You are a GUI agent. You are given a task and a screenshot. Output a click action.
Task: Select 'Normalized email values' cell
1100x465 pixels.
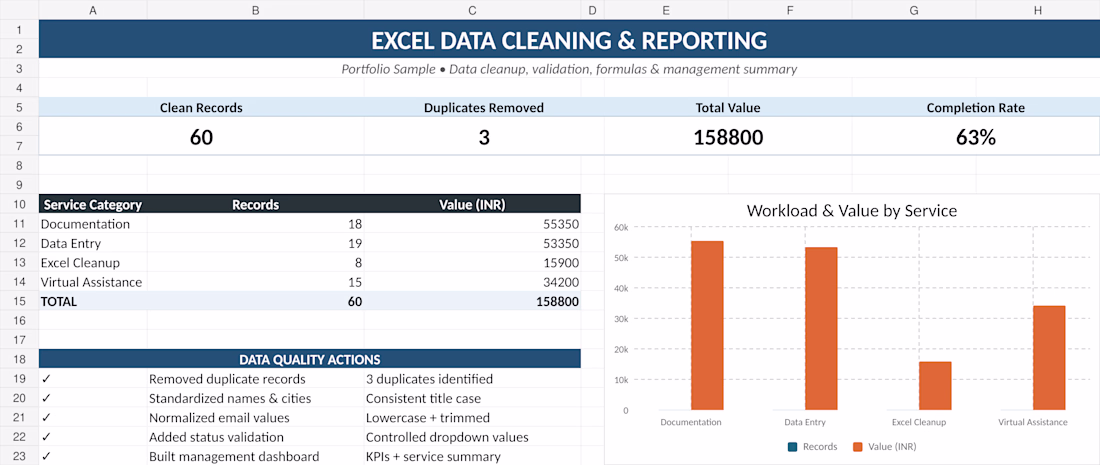click(x=255, y=417)
